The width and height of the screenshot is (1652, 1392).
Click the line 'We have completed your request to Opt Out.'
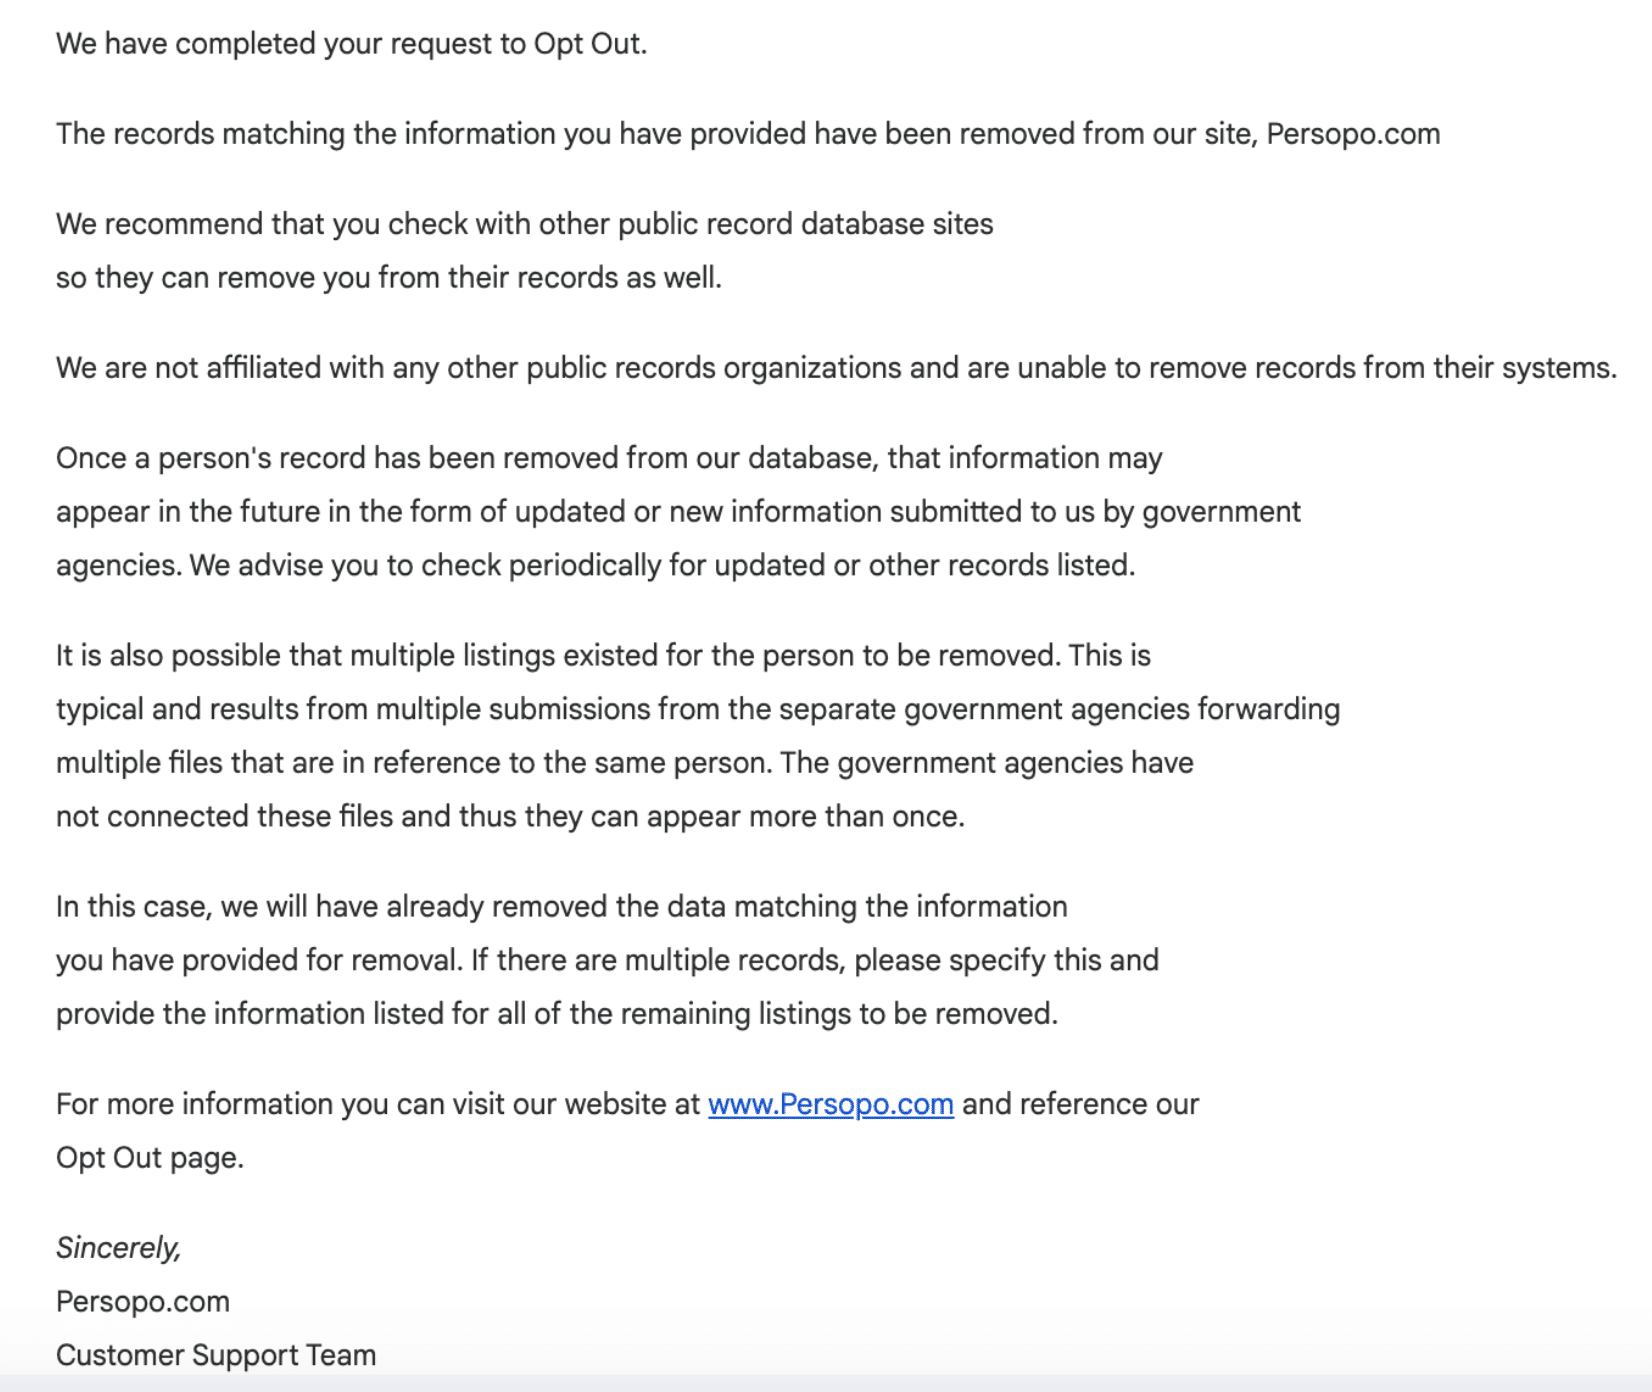tap(351, 44)
